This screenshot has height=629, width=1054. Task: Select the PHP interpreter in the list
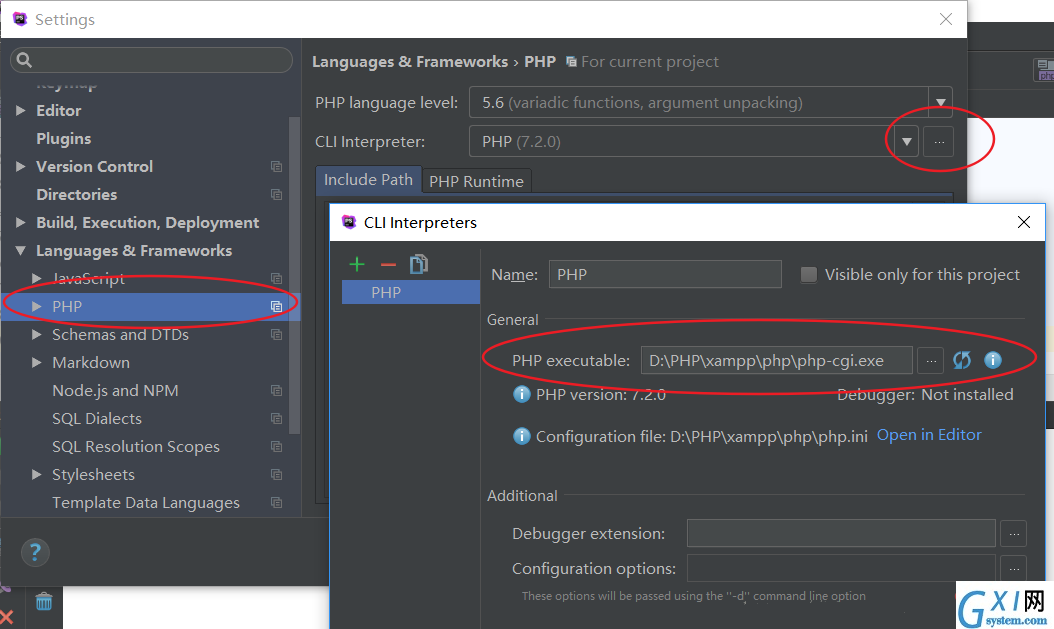[411, 292]
